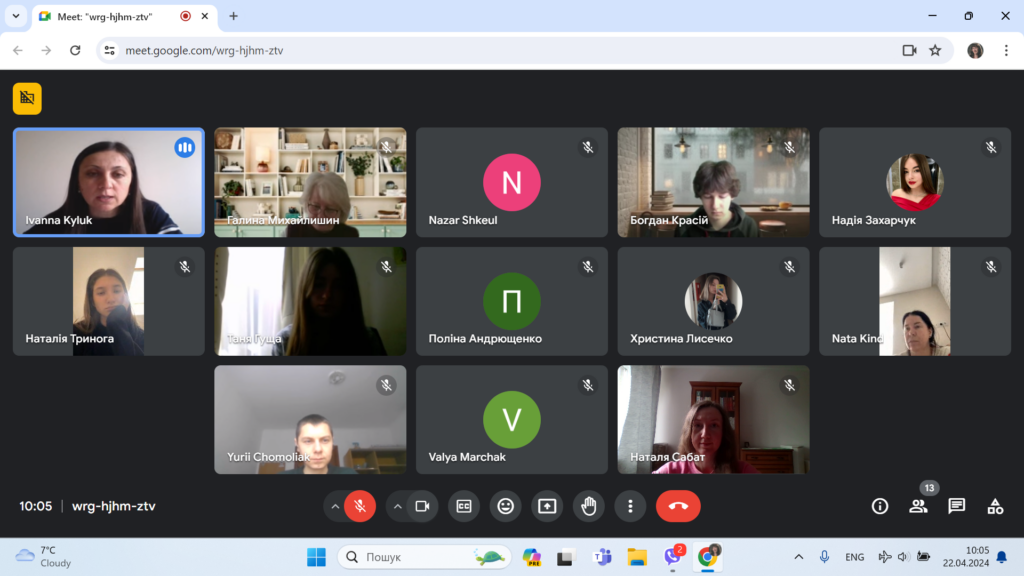Expand video settings chevron beside camera

(397, 506)
